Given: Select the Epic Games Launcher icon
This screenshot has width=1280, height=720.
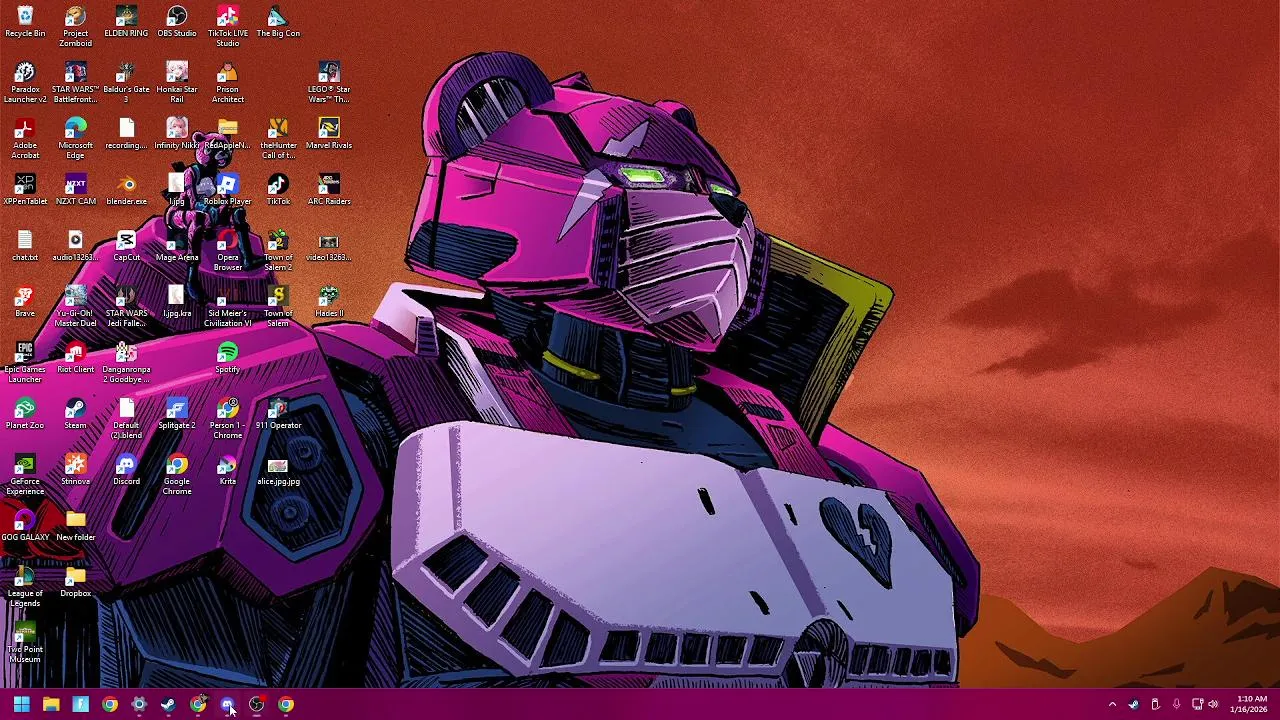Looking at the screenshot, I should pyautogui.click(x=25, y=363).
